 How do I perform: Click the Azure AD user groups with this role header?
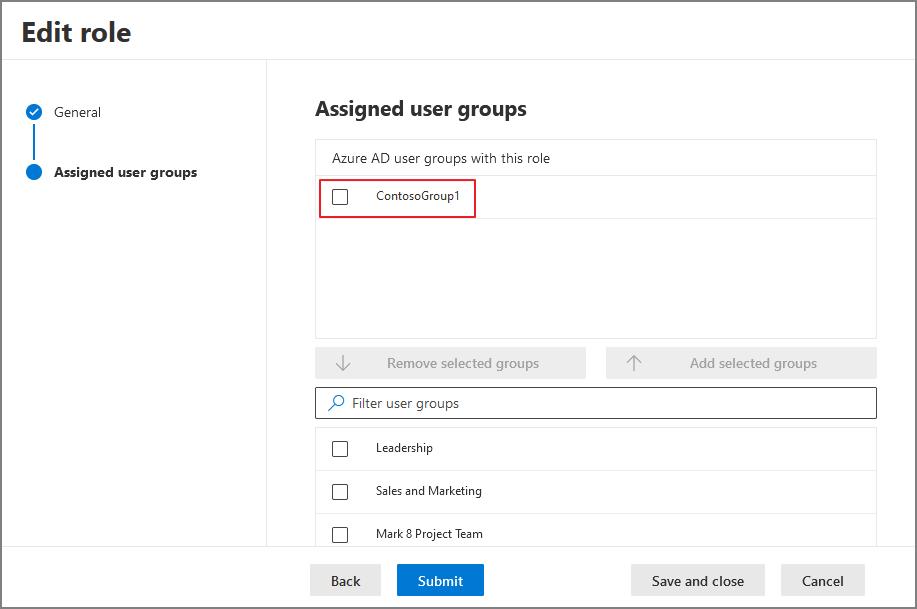point(441,159)
